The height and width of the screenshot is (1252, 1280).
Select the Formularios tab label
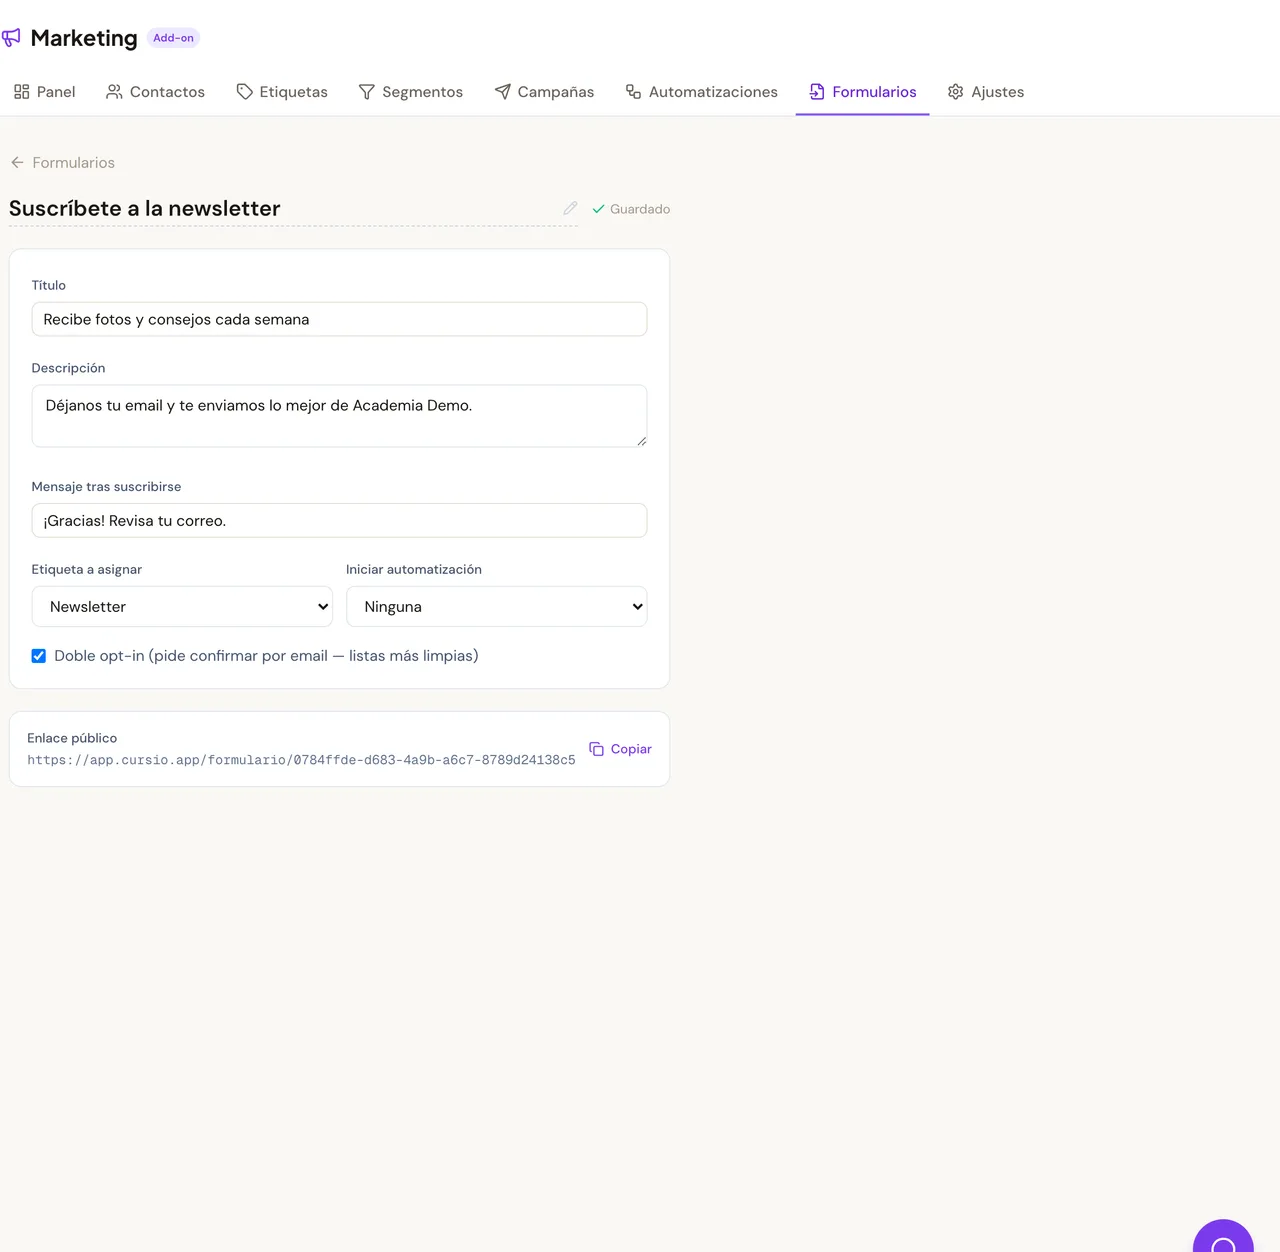(x=874, y=92)
